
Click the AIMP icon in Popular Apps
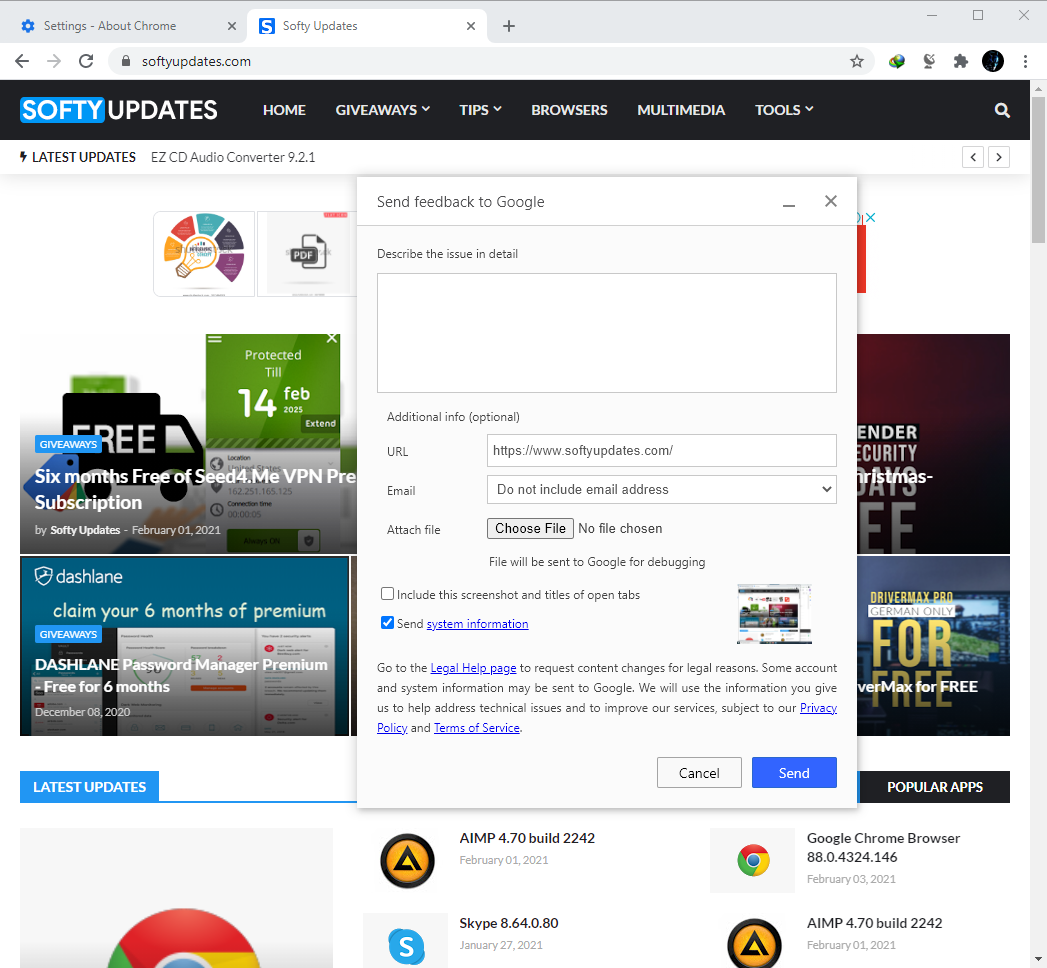(x=754, y=943)
